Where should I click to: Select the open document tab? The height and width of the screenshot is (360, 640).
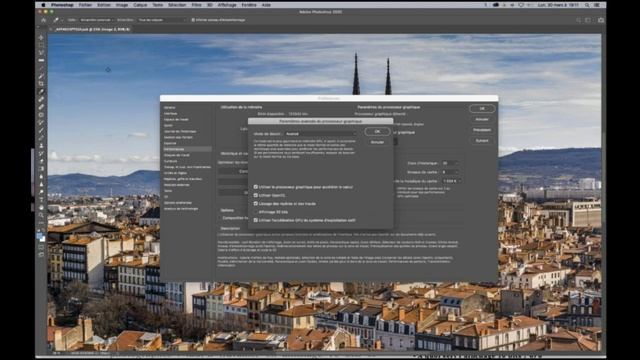point(91,29)
